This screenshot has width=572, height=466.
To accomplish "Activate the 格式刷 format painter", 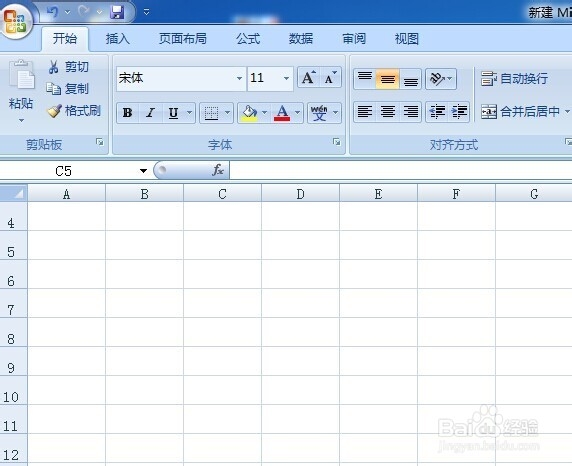I will click(74, 111).
